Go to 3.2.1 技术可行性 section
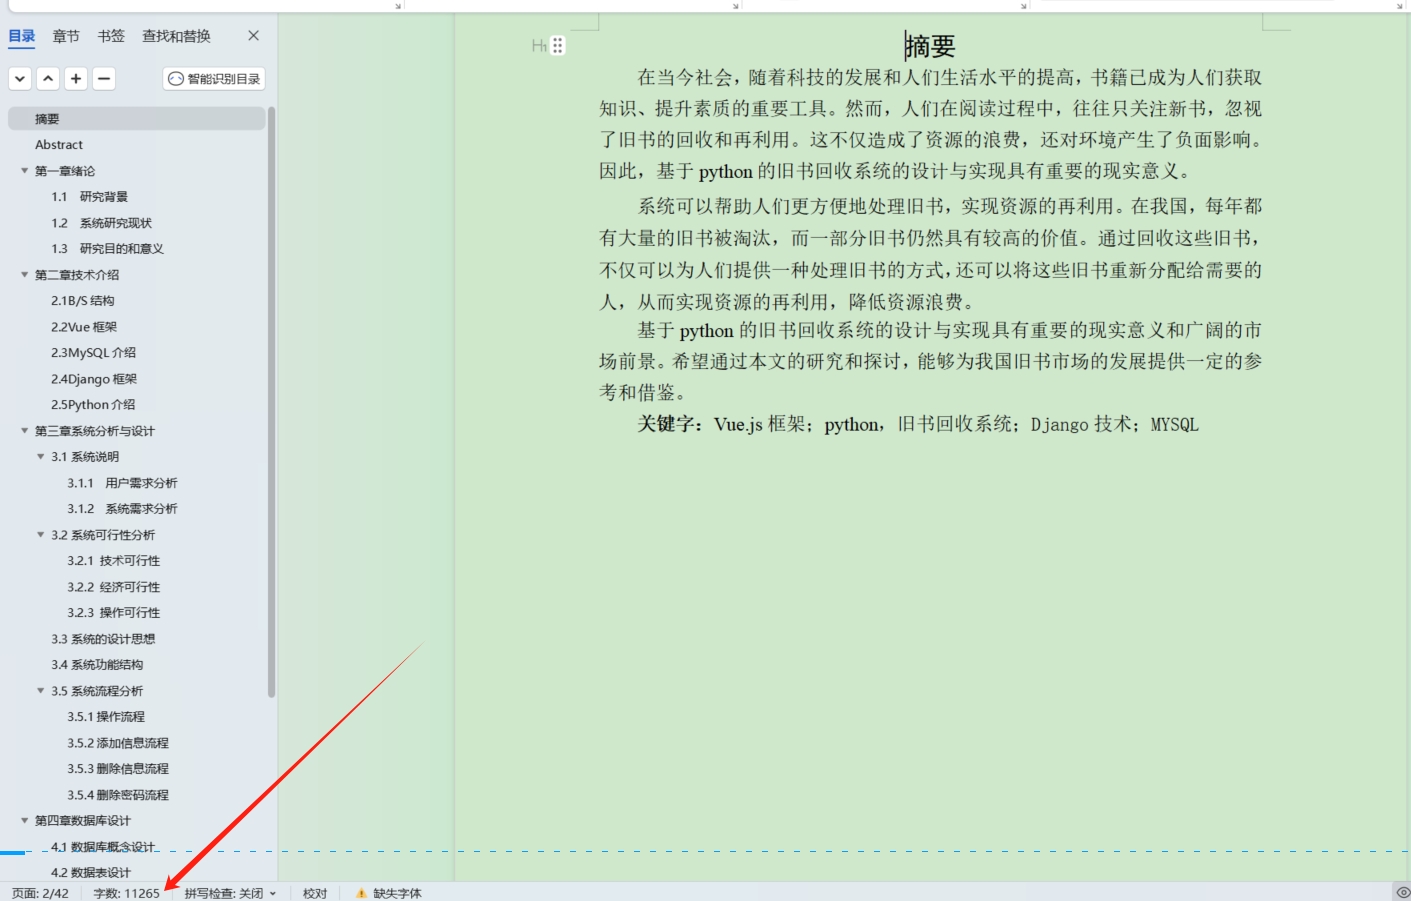Viewport: 1411px width, 901px height. tap(113, 561)
